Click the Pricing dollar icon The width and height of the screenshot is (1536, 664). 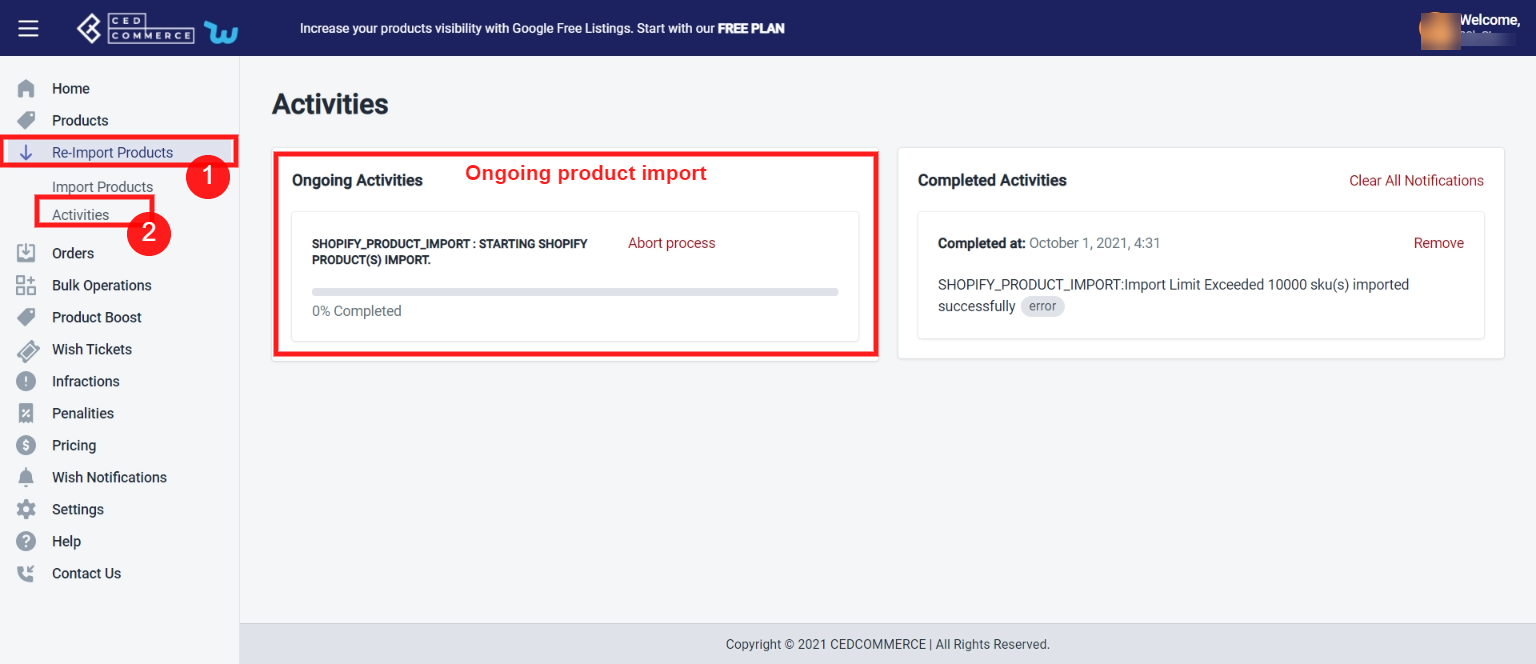(x=27, y=445)
